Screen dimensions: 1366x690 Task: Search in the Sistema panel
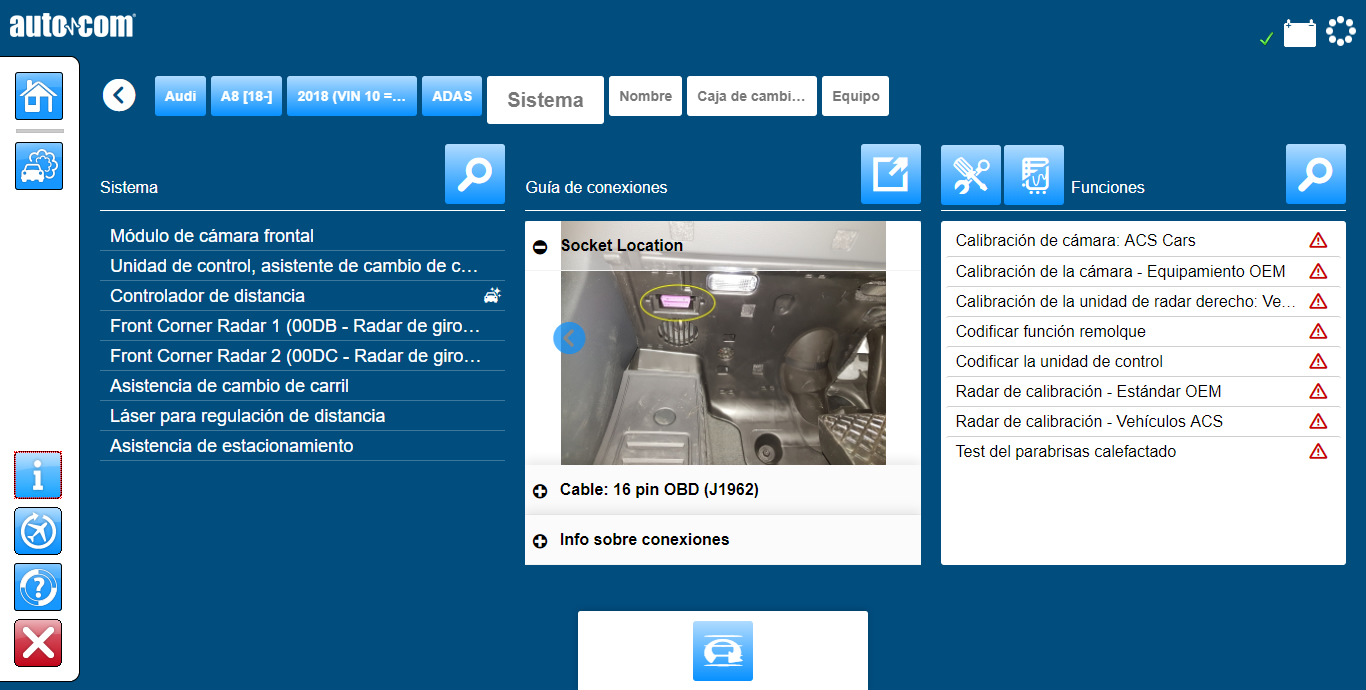[x=475, y=174]
